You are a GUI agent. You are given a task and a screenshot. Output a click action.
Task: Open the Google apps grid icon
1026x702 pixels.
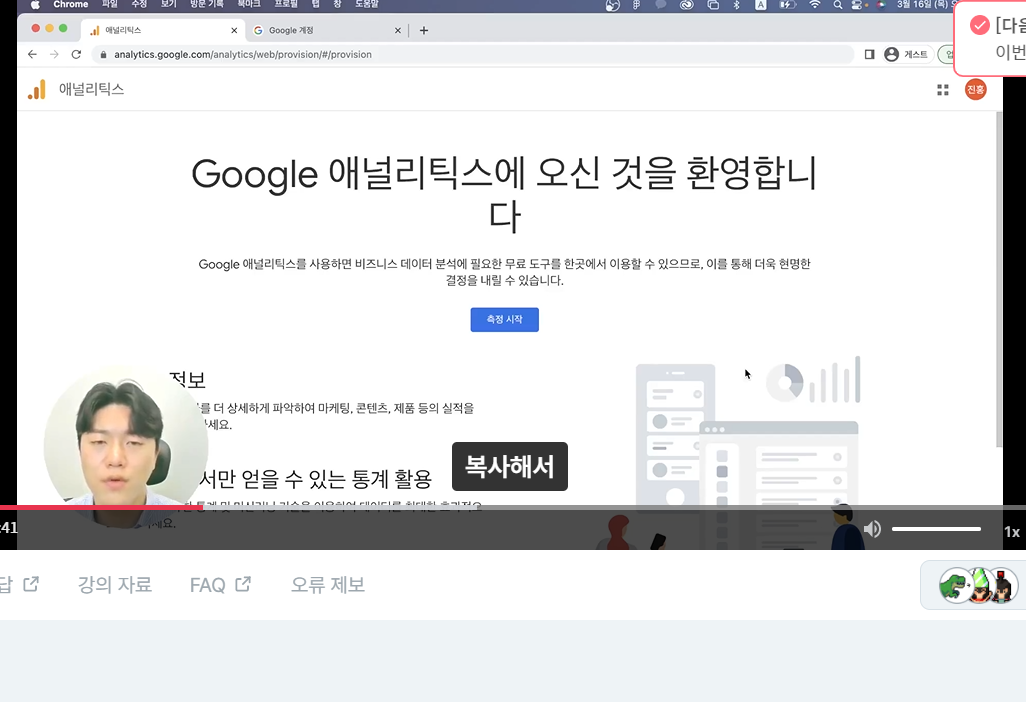[942, 90]
